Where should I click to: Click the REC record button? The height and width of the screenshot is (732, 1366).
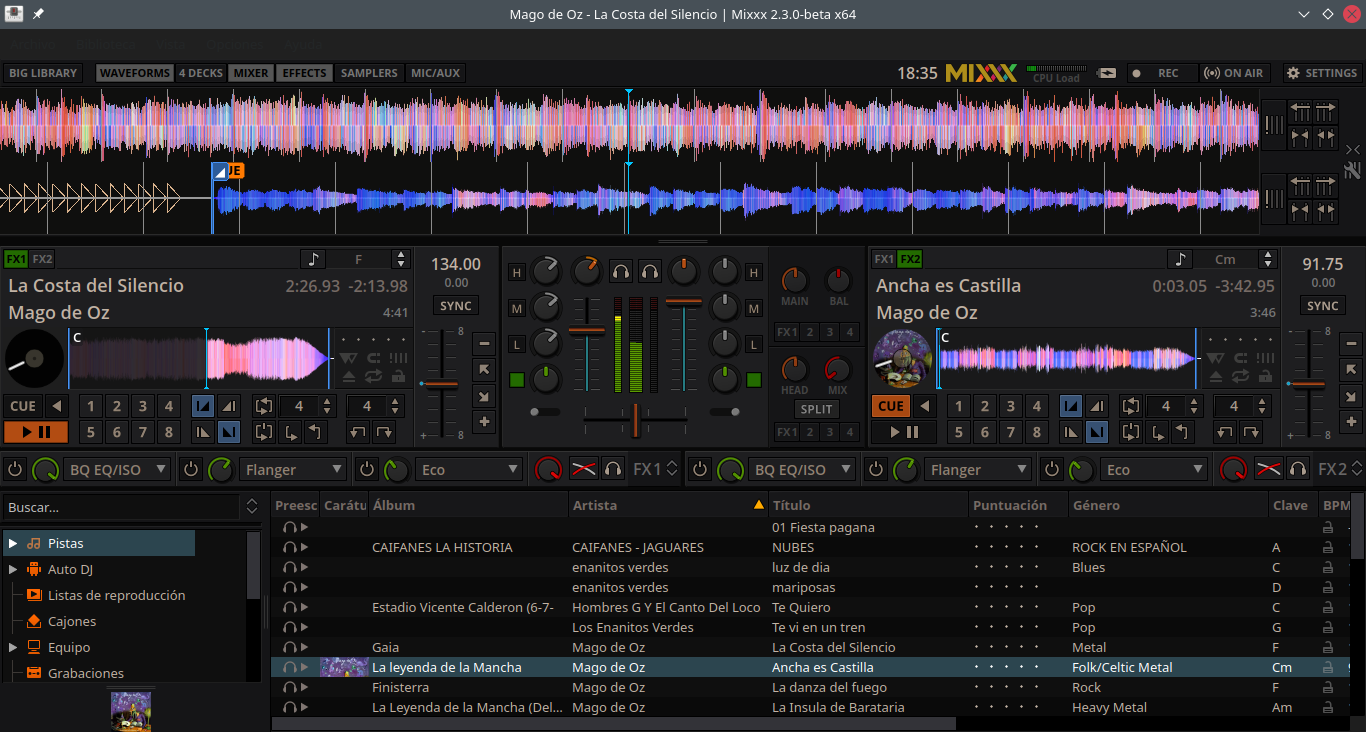click(x=1160, y=73)
